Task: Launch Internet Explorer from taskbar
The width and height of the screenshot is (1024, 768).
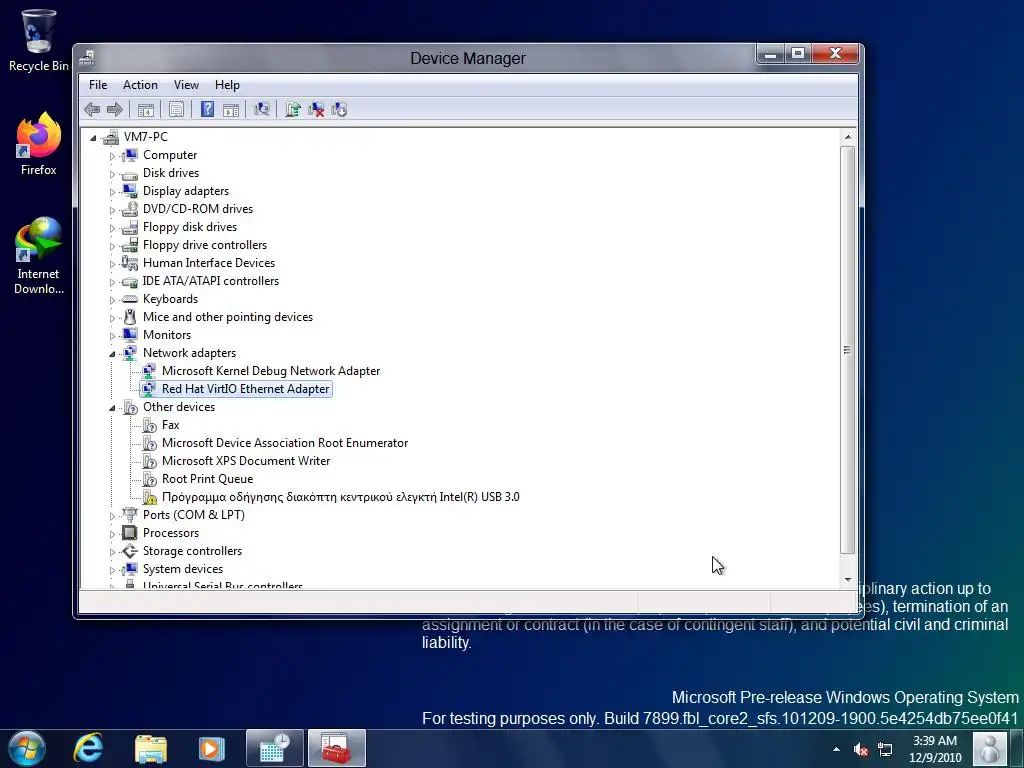Action: [88, 748]
